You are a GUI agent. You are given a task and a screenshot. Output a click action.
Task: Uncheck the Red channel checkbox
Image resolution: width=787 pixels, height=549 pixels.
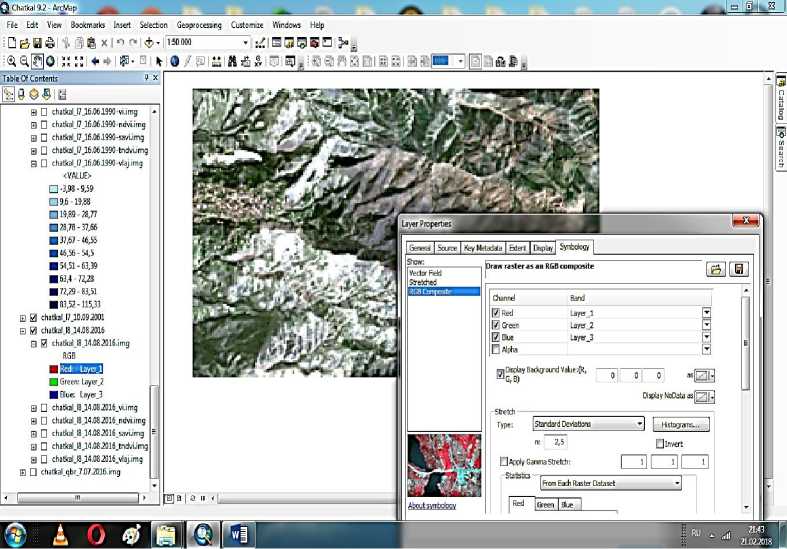pyautogui.click(x=496, y=312)
